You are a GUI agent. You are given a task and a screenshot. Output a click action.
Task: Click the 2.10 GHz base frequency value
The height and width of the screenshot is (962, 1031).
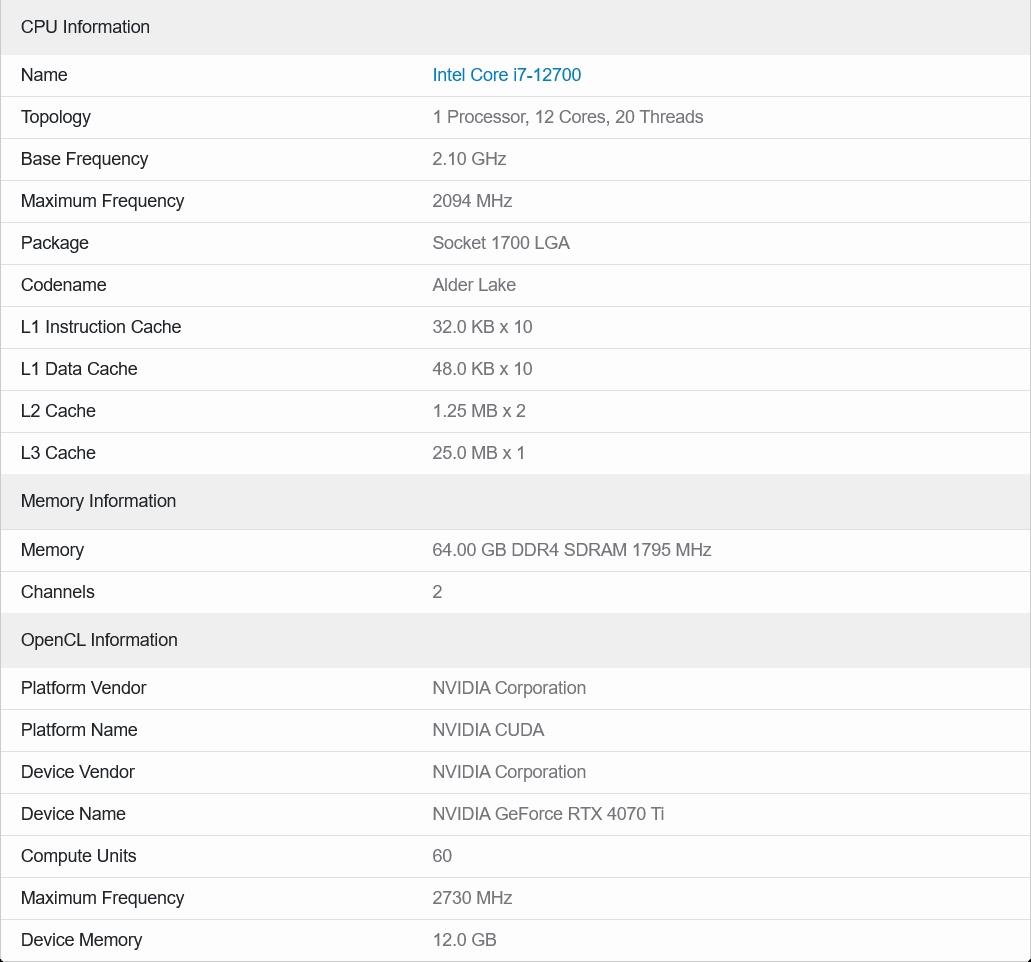pos(469,159)
